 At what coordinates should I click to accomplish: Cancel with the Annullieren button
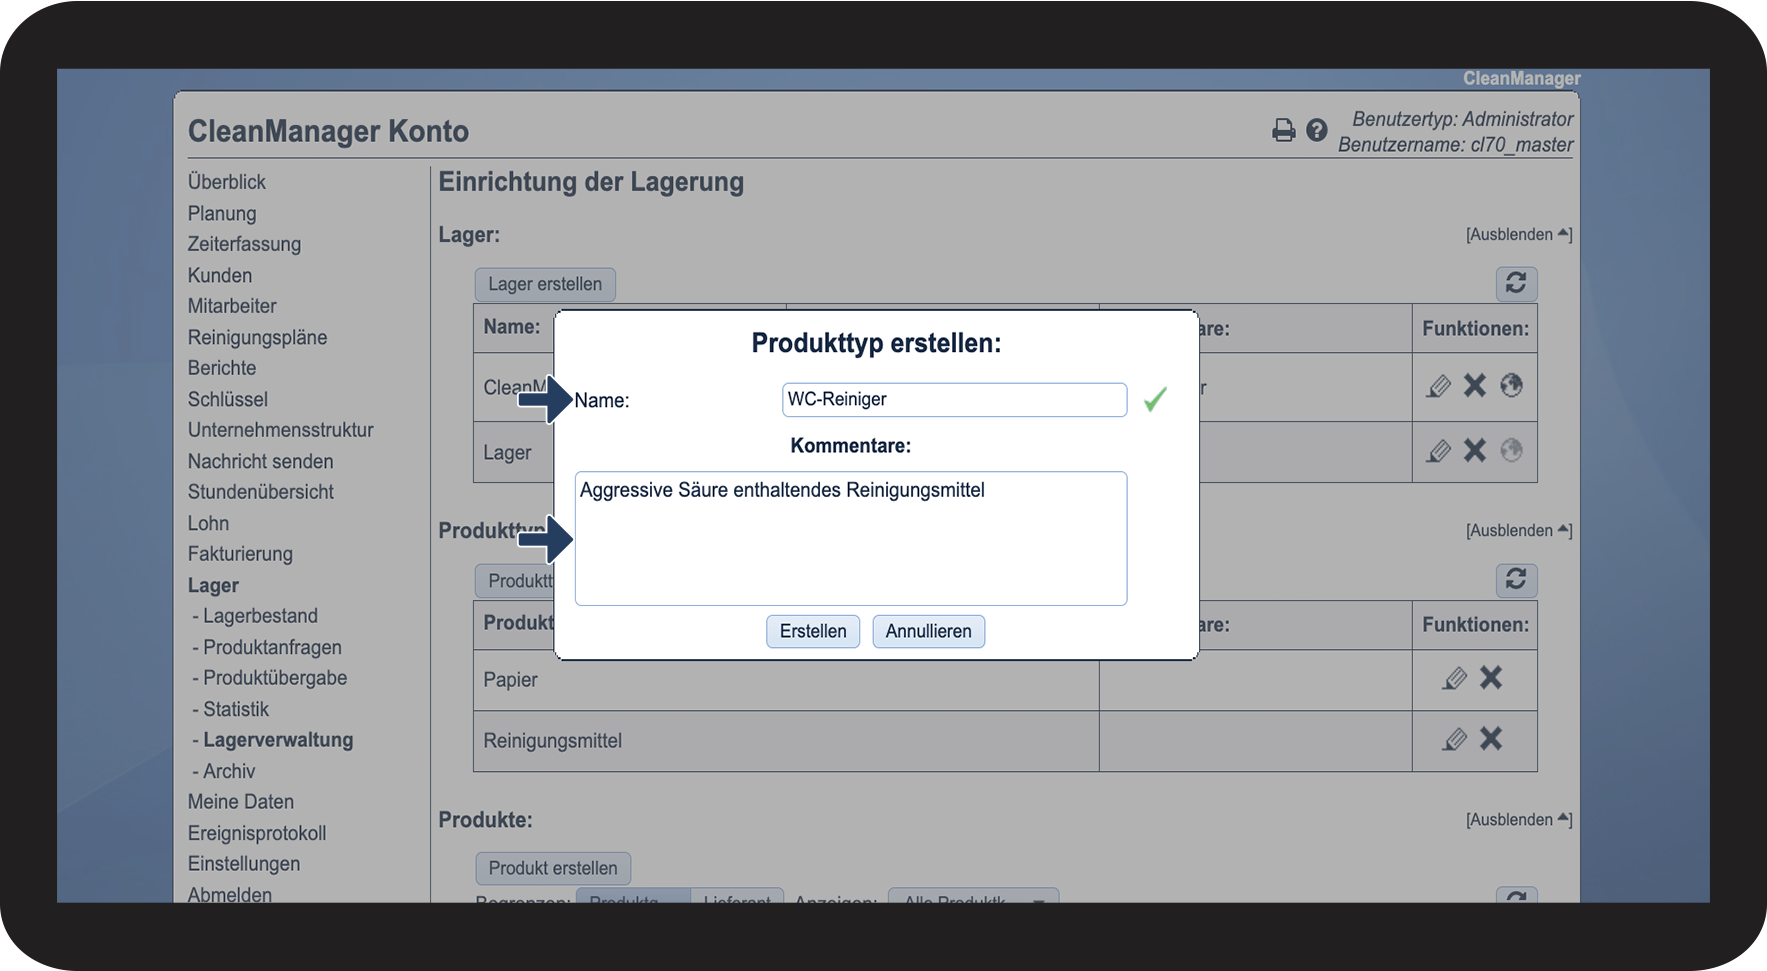928,631
